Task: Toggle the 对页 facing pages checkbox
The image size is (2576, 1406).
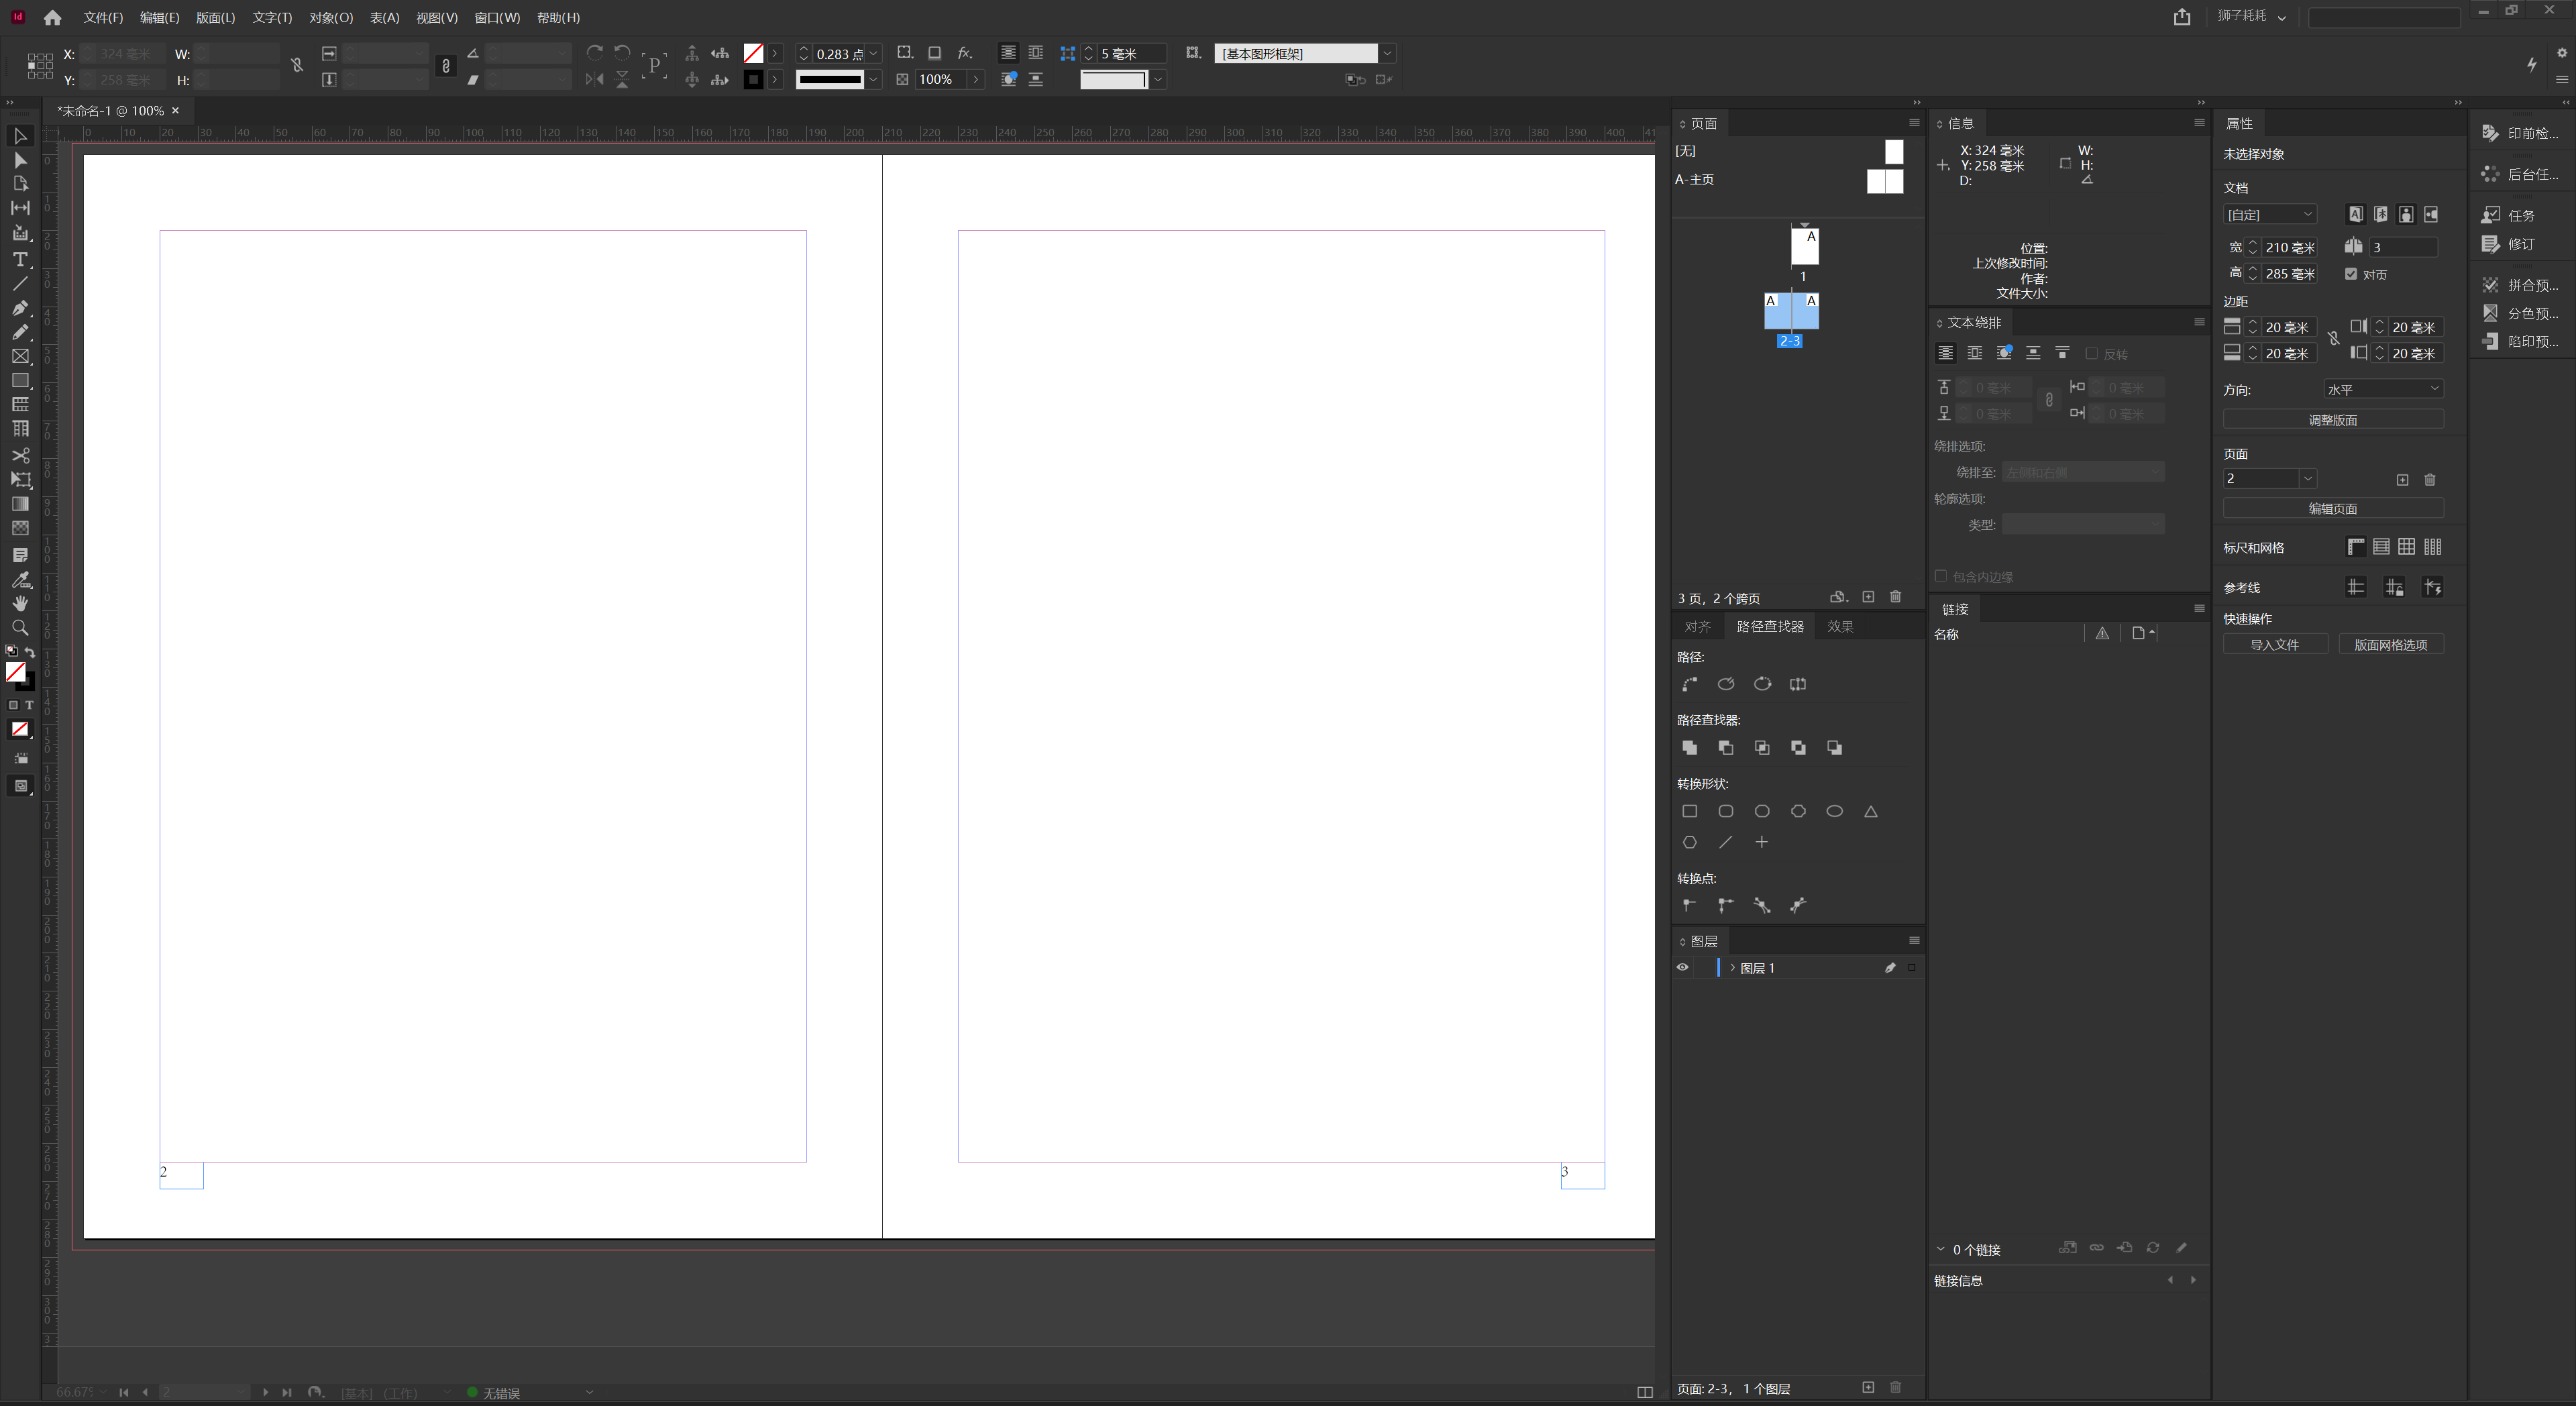Action: [x=2351, y=274]
